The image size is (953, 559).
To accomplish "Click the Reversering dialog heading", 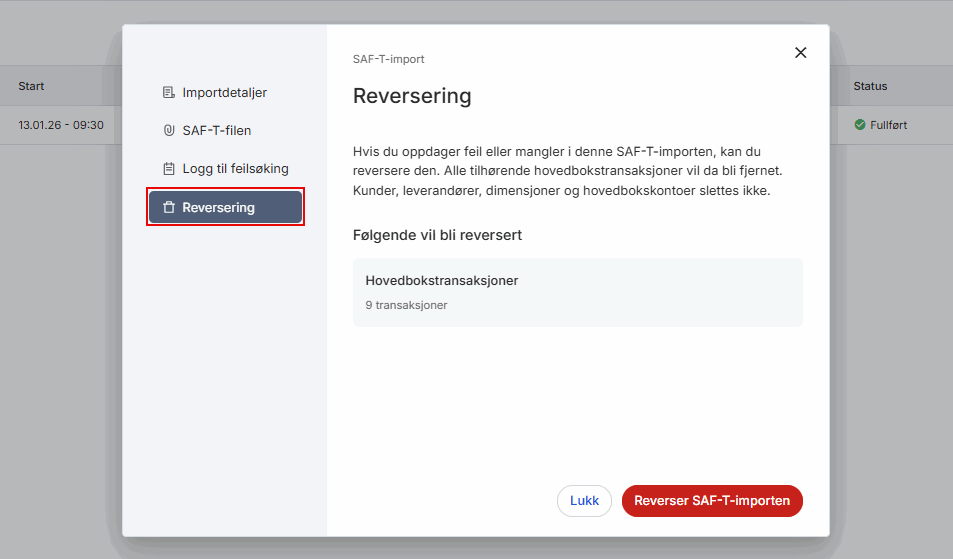I will point(412,97).
